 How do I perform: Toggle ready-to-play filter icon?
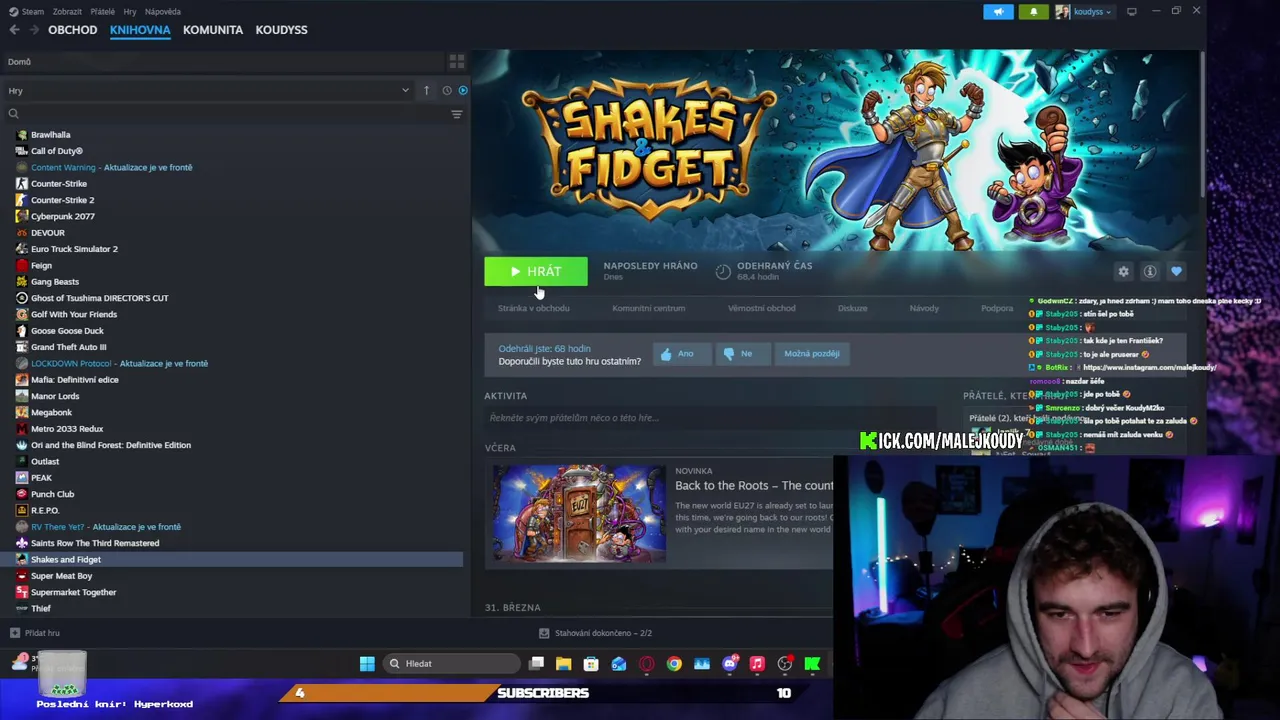click(463, 90)
